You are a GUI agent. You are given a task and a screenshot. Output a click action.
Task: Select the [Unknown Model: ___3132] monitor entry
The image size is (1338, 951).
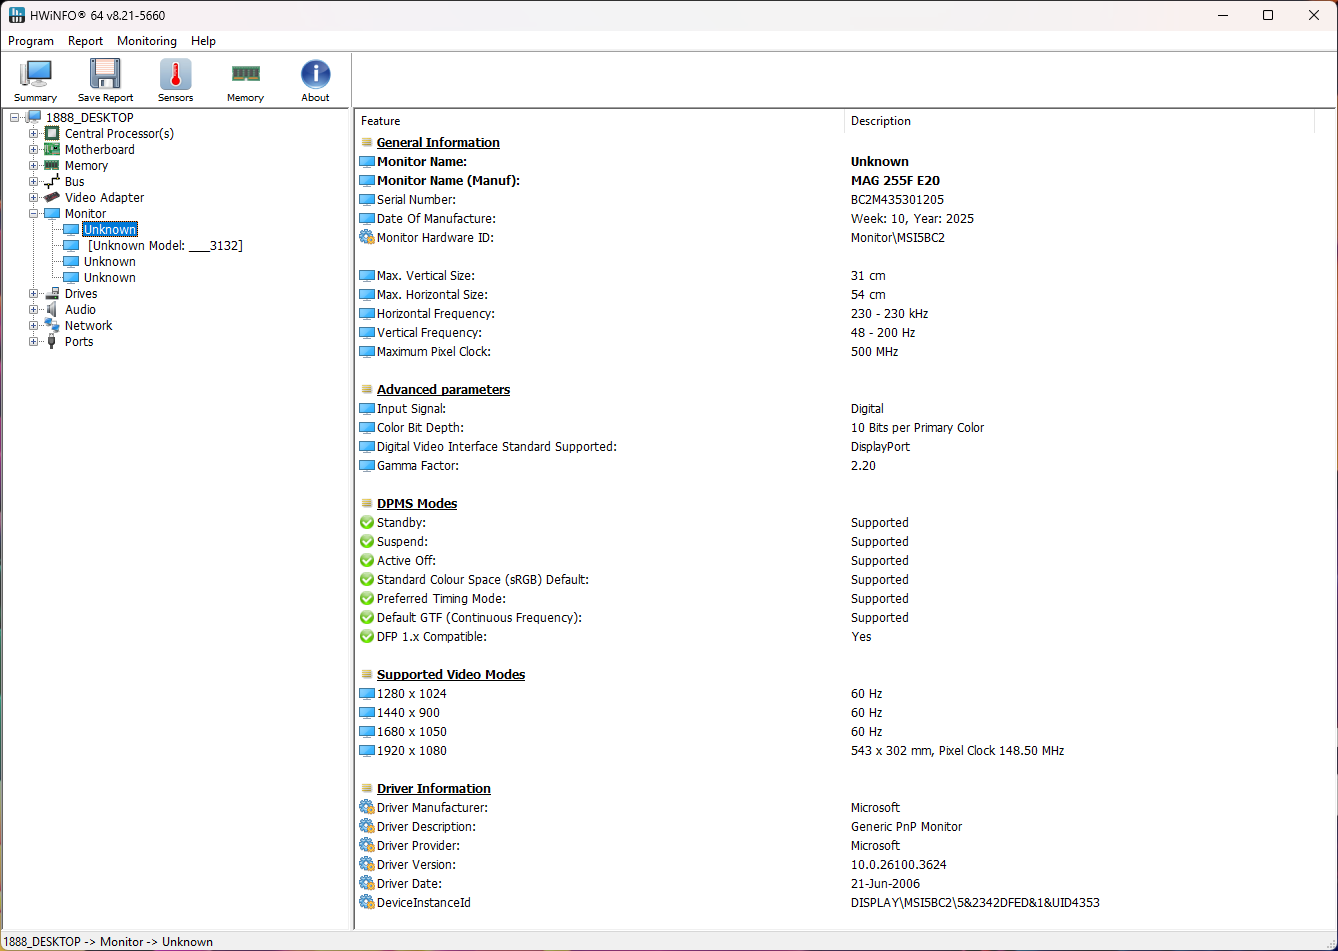(x=165, y=246)
